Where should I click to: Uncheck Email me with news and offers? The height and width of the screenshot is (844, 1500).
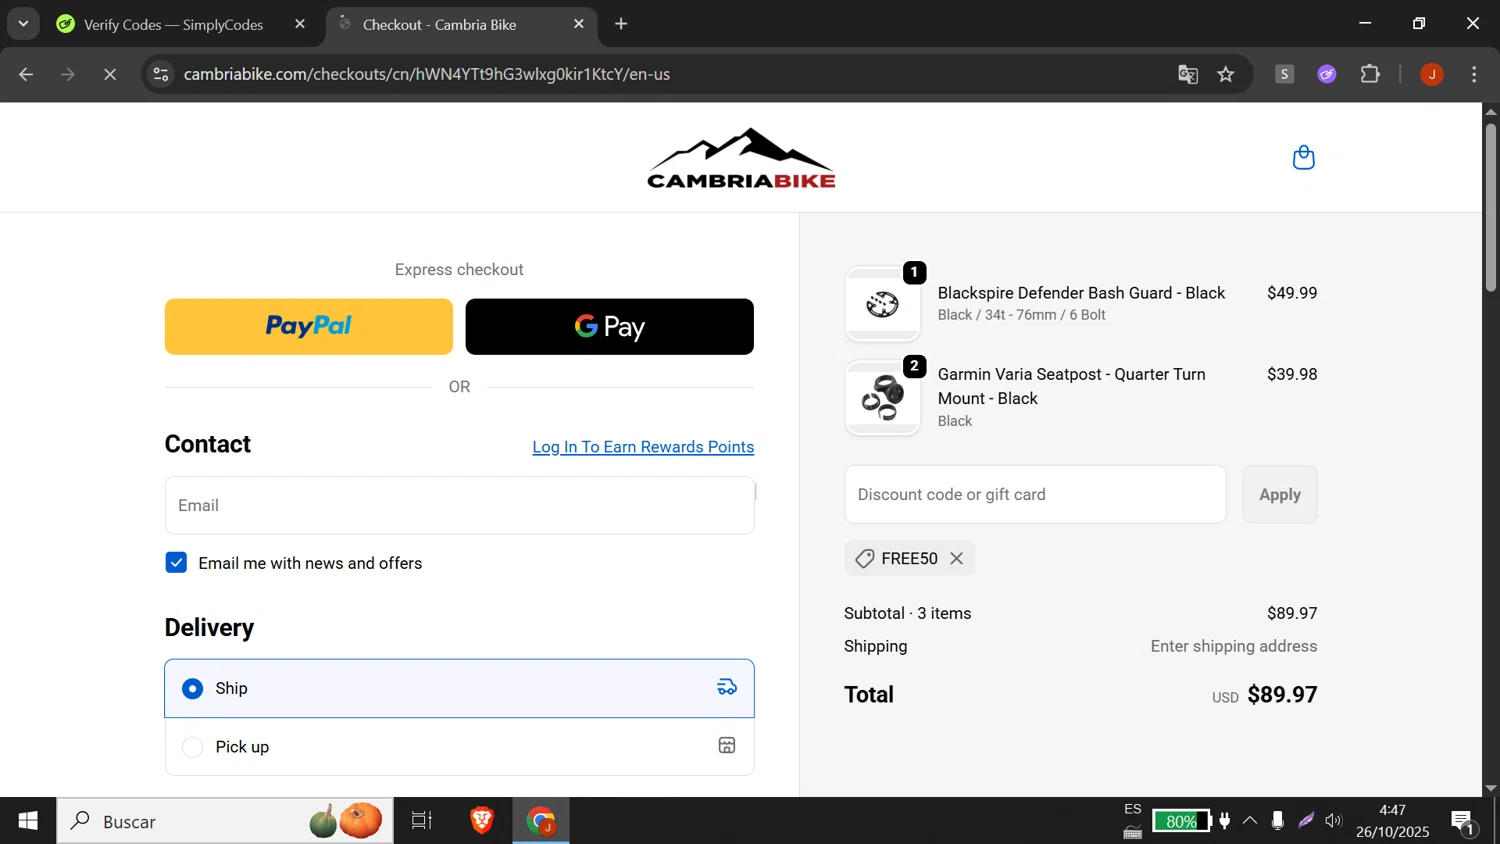(176, 563)
